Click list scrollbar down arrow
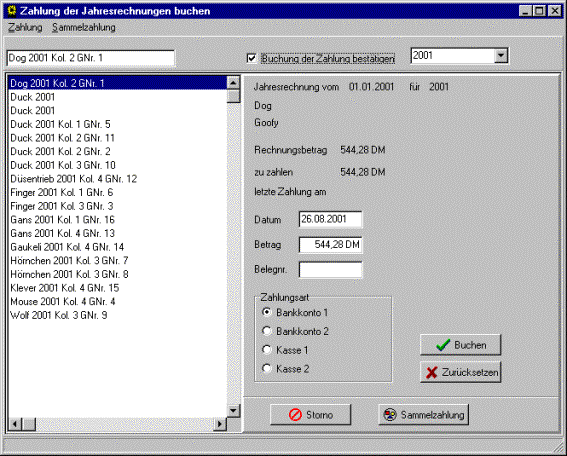Viewport: 567px width, 456px height. coord(233,411)
